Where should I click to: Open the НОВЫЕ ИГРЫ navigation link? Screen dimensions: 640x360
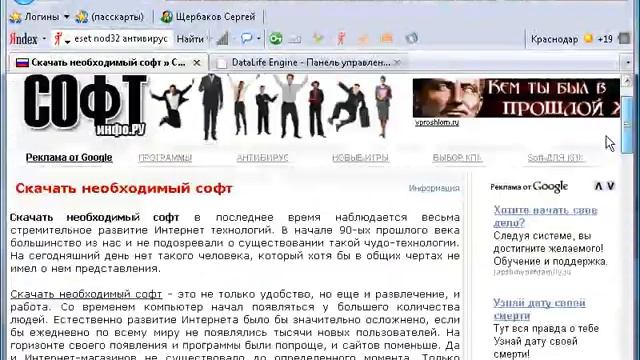360,158
